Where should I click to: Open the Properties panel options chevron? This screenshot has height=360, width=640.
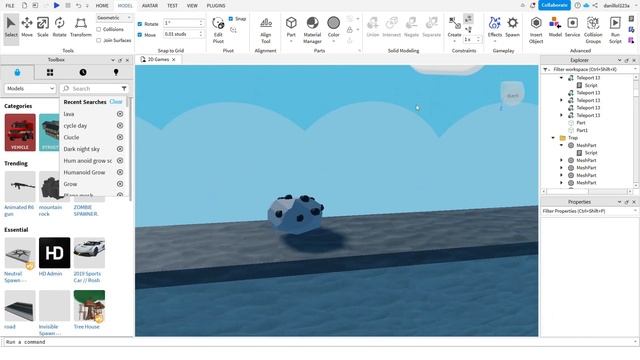[619, 202]
